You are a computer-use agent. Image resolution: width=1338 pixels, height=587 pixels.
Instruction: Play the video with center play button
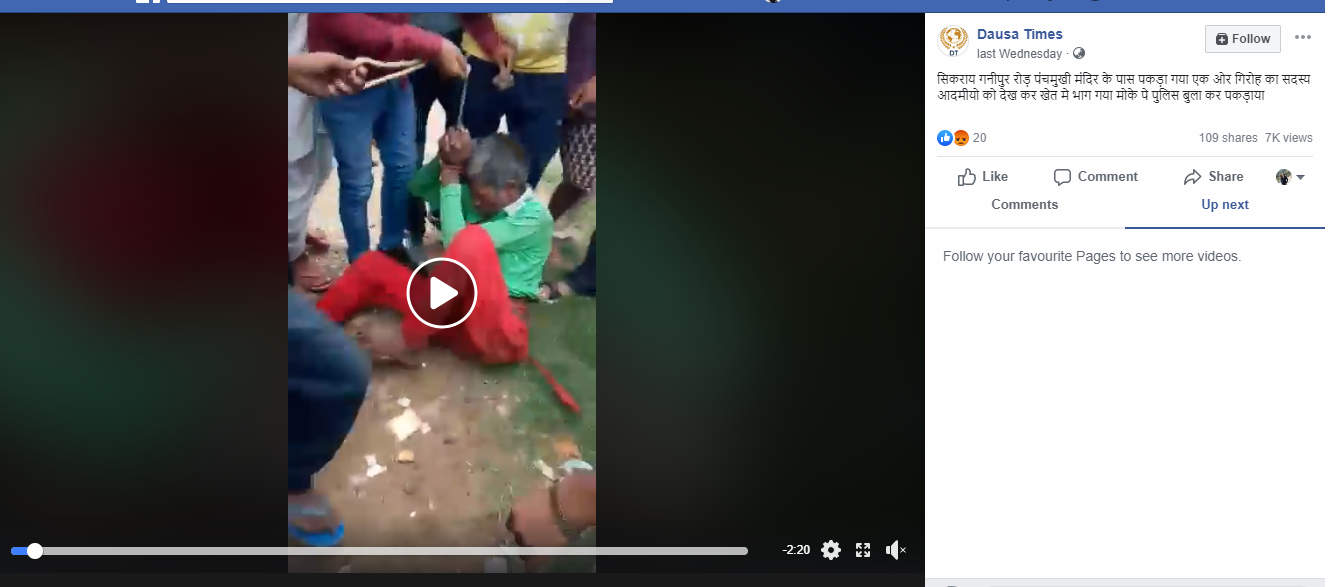[442, 293]
